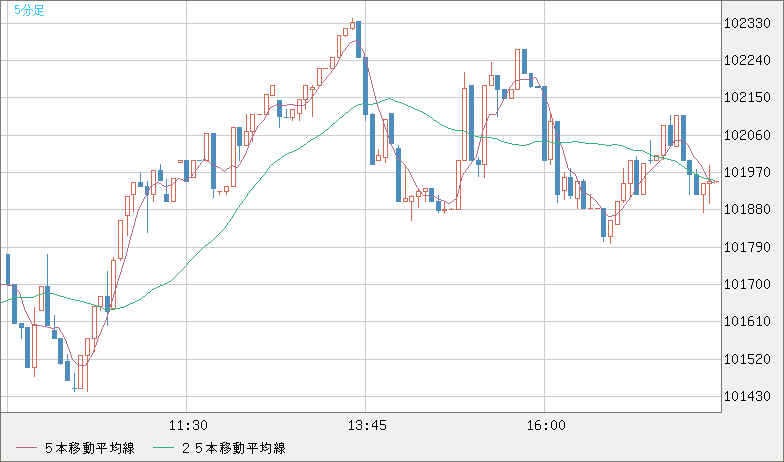
Task: Click the 101610 price axis label
Action: (747, 322)
